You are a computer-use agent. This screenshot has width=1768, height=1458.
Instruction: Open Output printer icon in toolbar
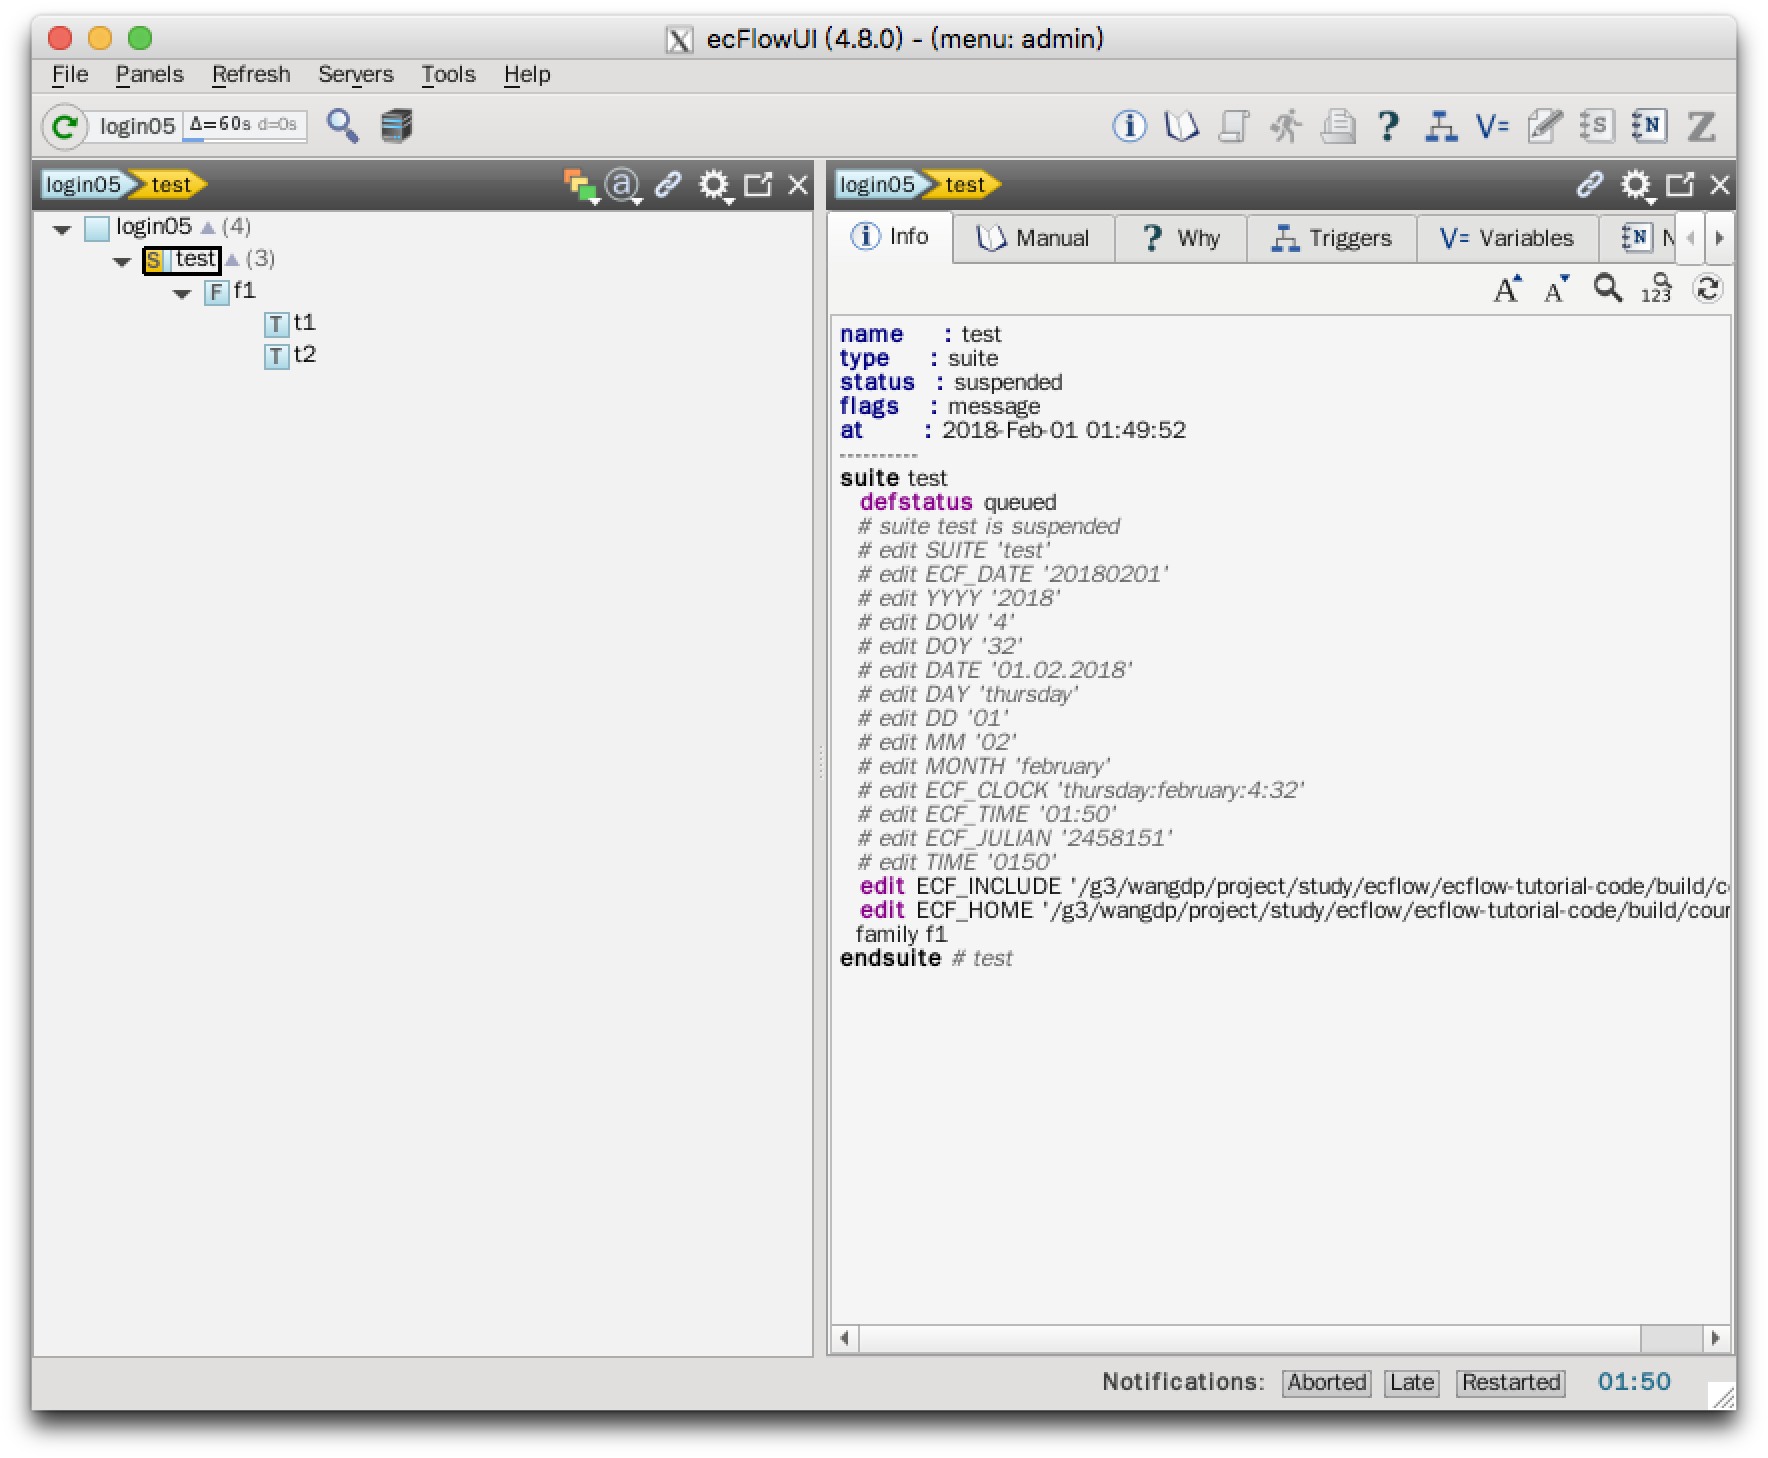[x=1338, y=126]
